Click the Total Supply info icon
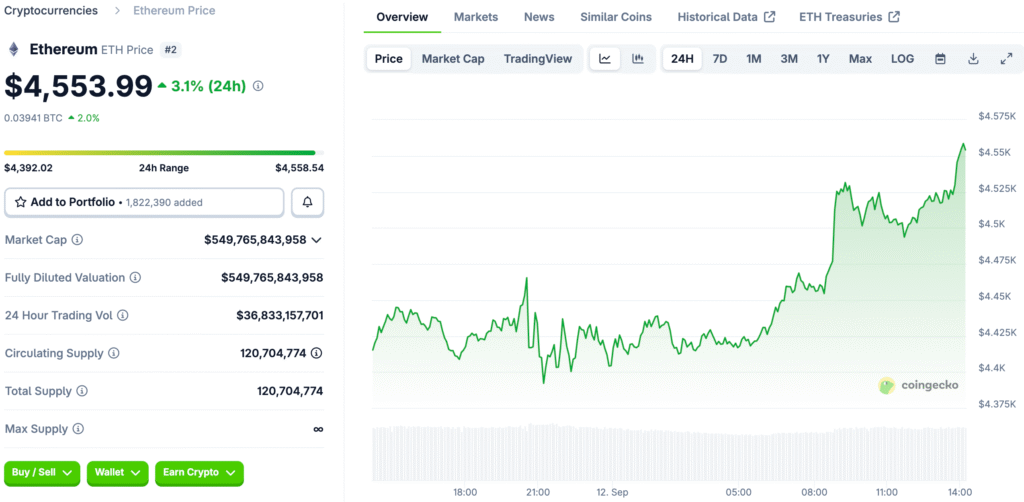Screen dimensions: 1024x502 (x=82, y=391)
